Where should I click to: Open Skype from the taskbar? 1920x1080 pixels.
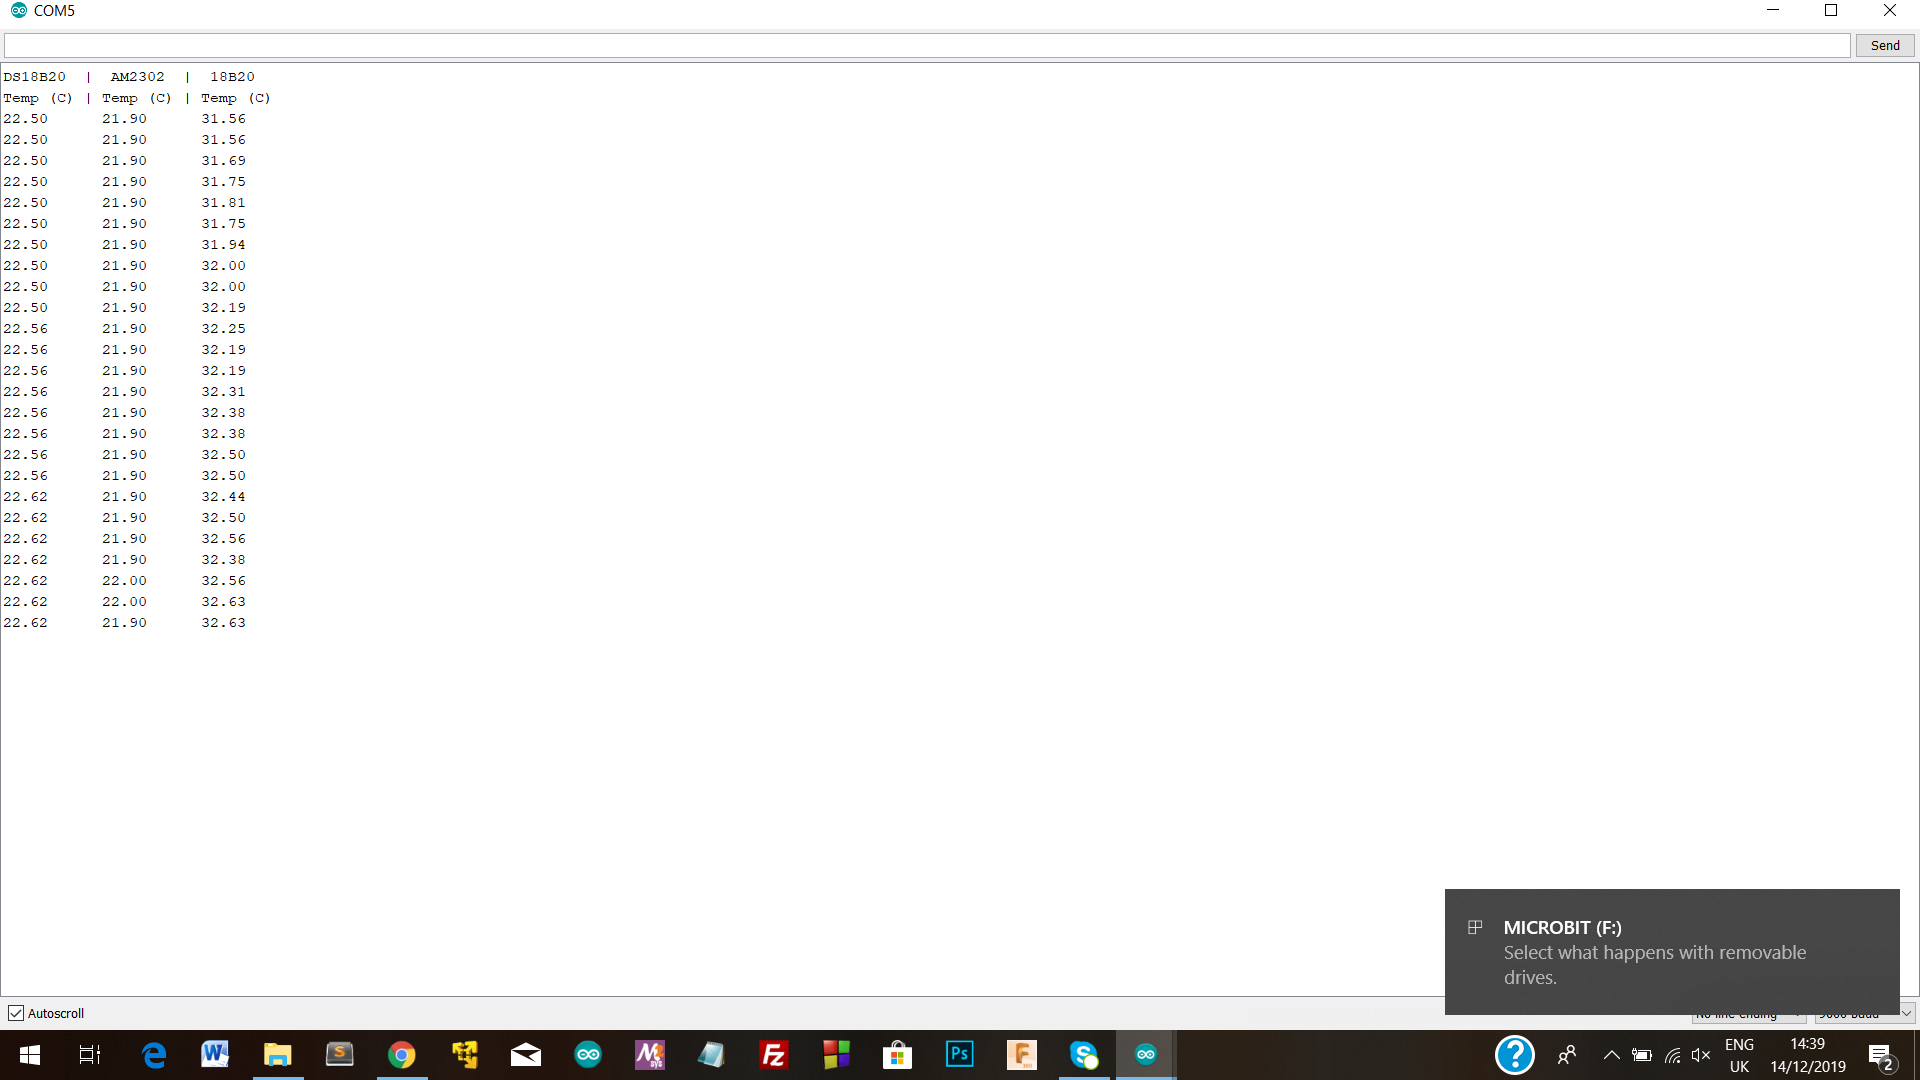[1084, 1055]
